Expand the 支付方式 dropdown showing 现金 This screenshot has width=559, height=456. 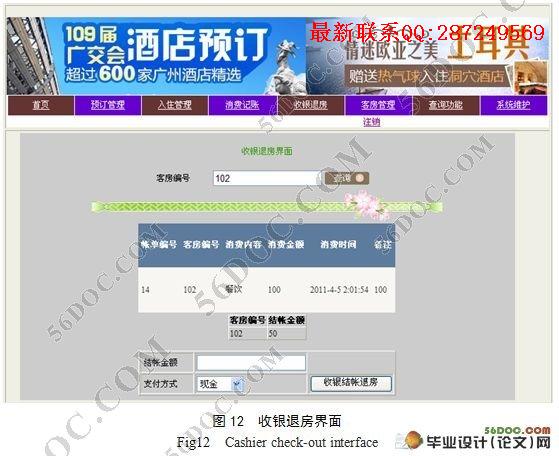[220, 384]
